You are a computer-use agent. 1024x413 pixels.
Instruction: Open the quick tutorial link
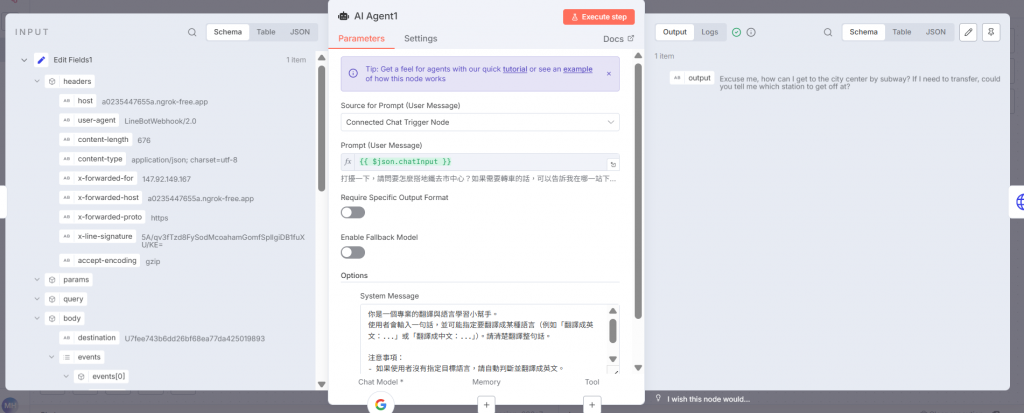[x=515, y=69]
